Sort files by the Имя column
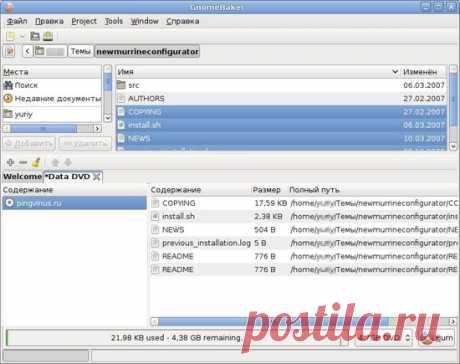The width and height of the screenshot is (460, 364). 257,72
